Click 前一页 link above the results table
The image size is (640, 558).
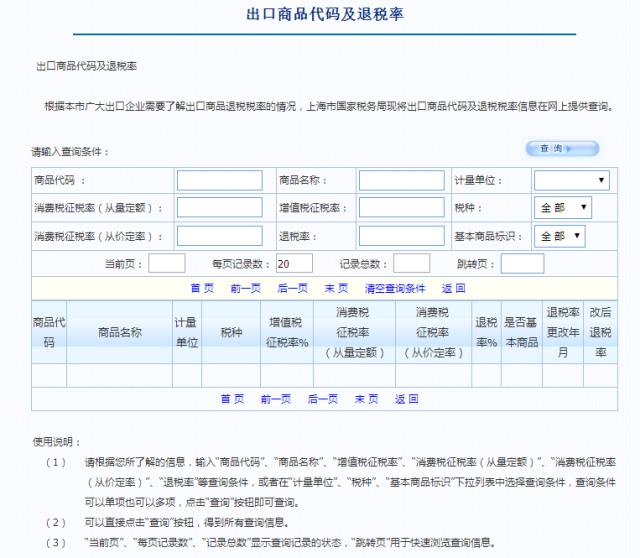[x=245, y=288]
